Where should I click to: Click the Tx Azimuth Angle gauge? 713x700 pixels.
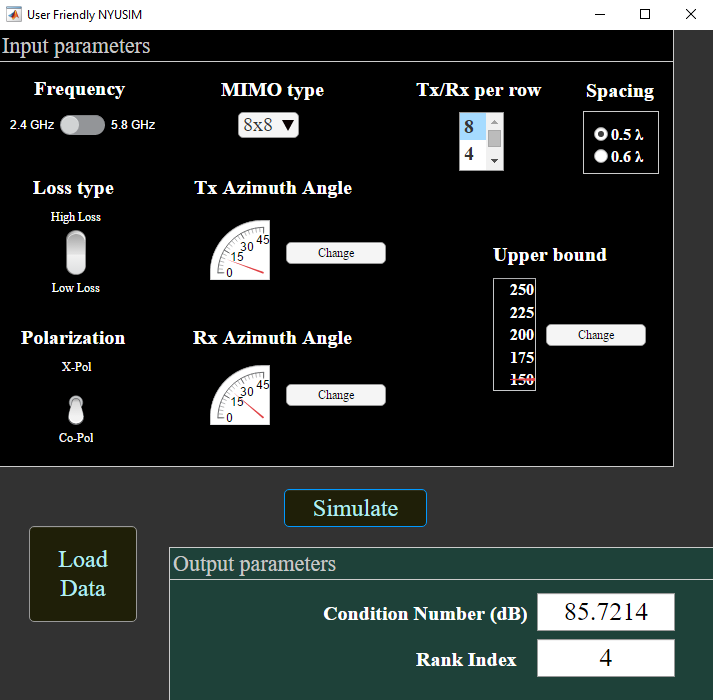click(x=240, y=250)
